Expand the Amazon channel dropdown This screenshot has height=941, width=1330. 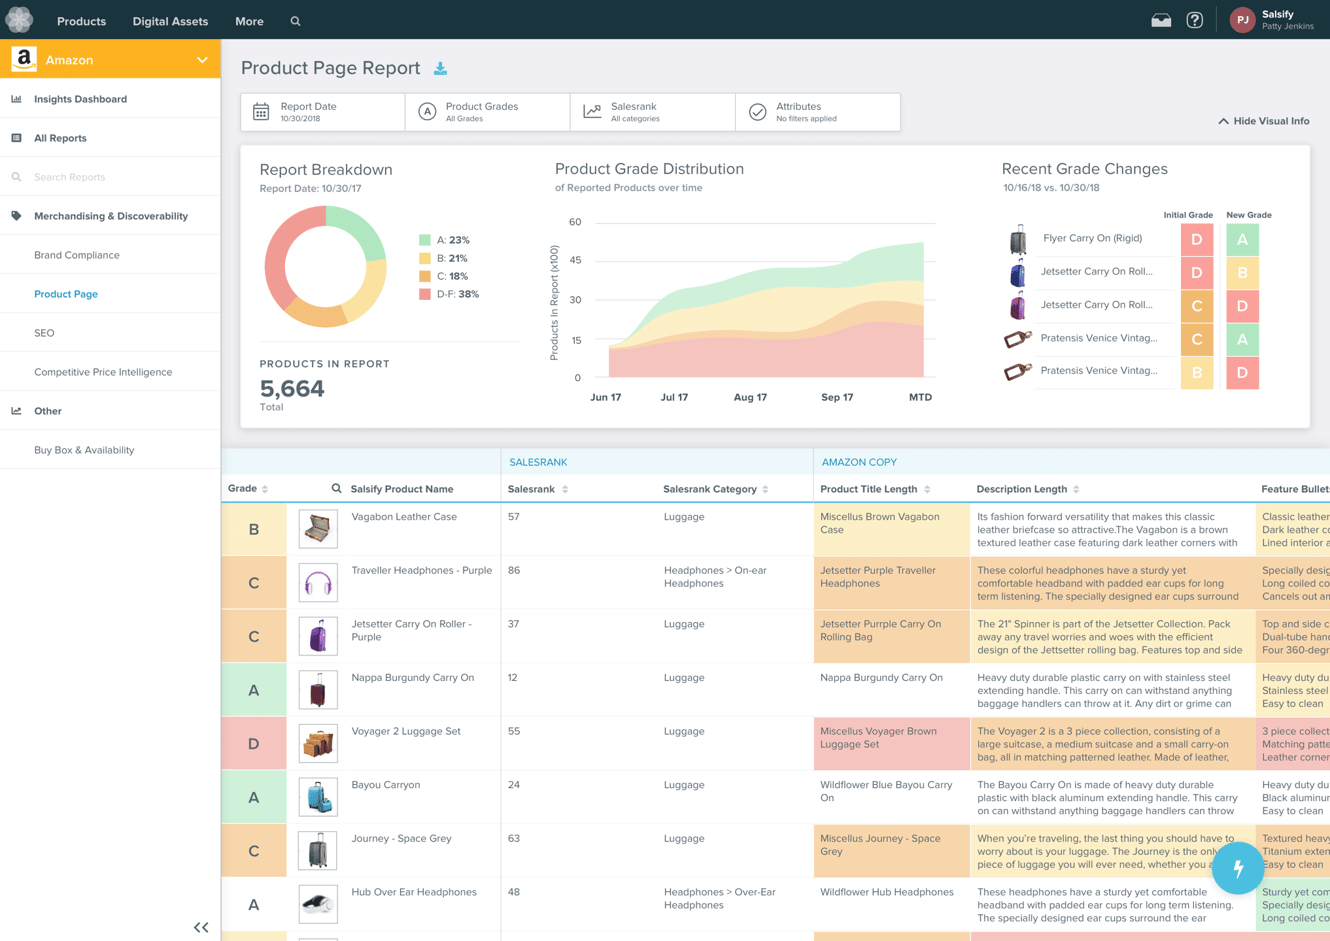click(x=202, y=60)
